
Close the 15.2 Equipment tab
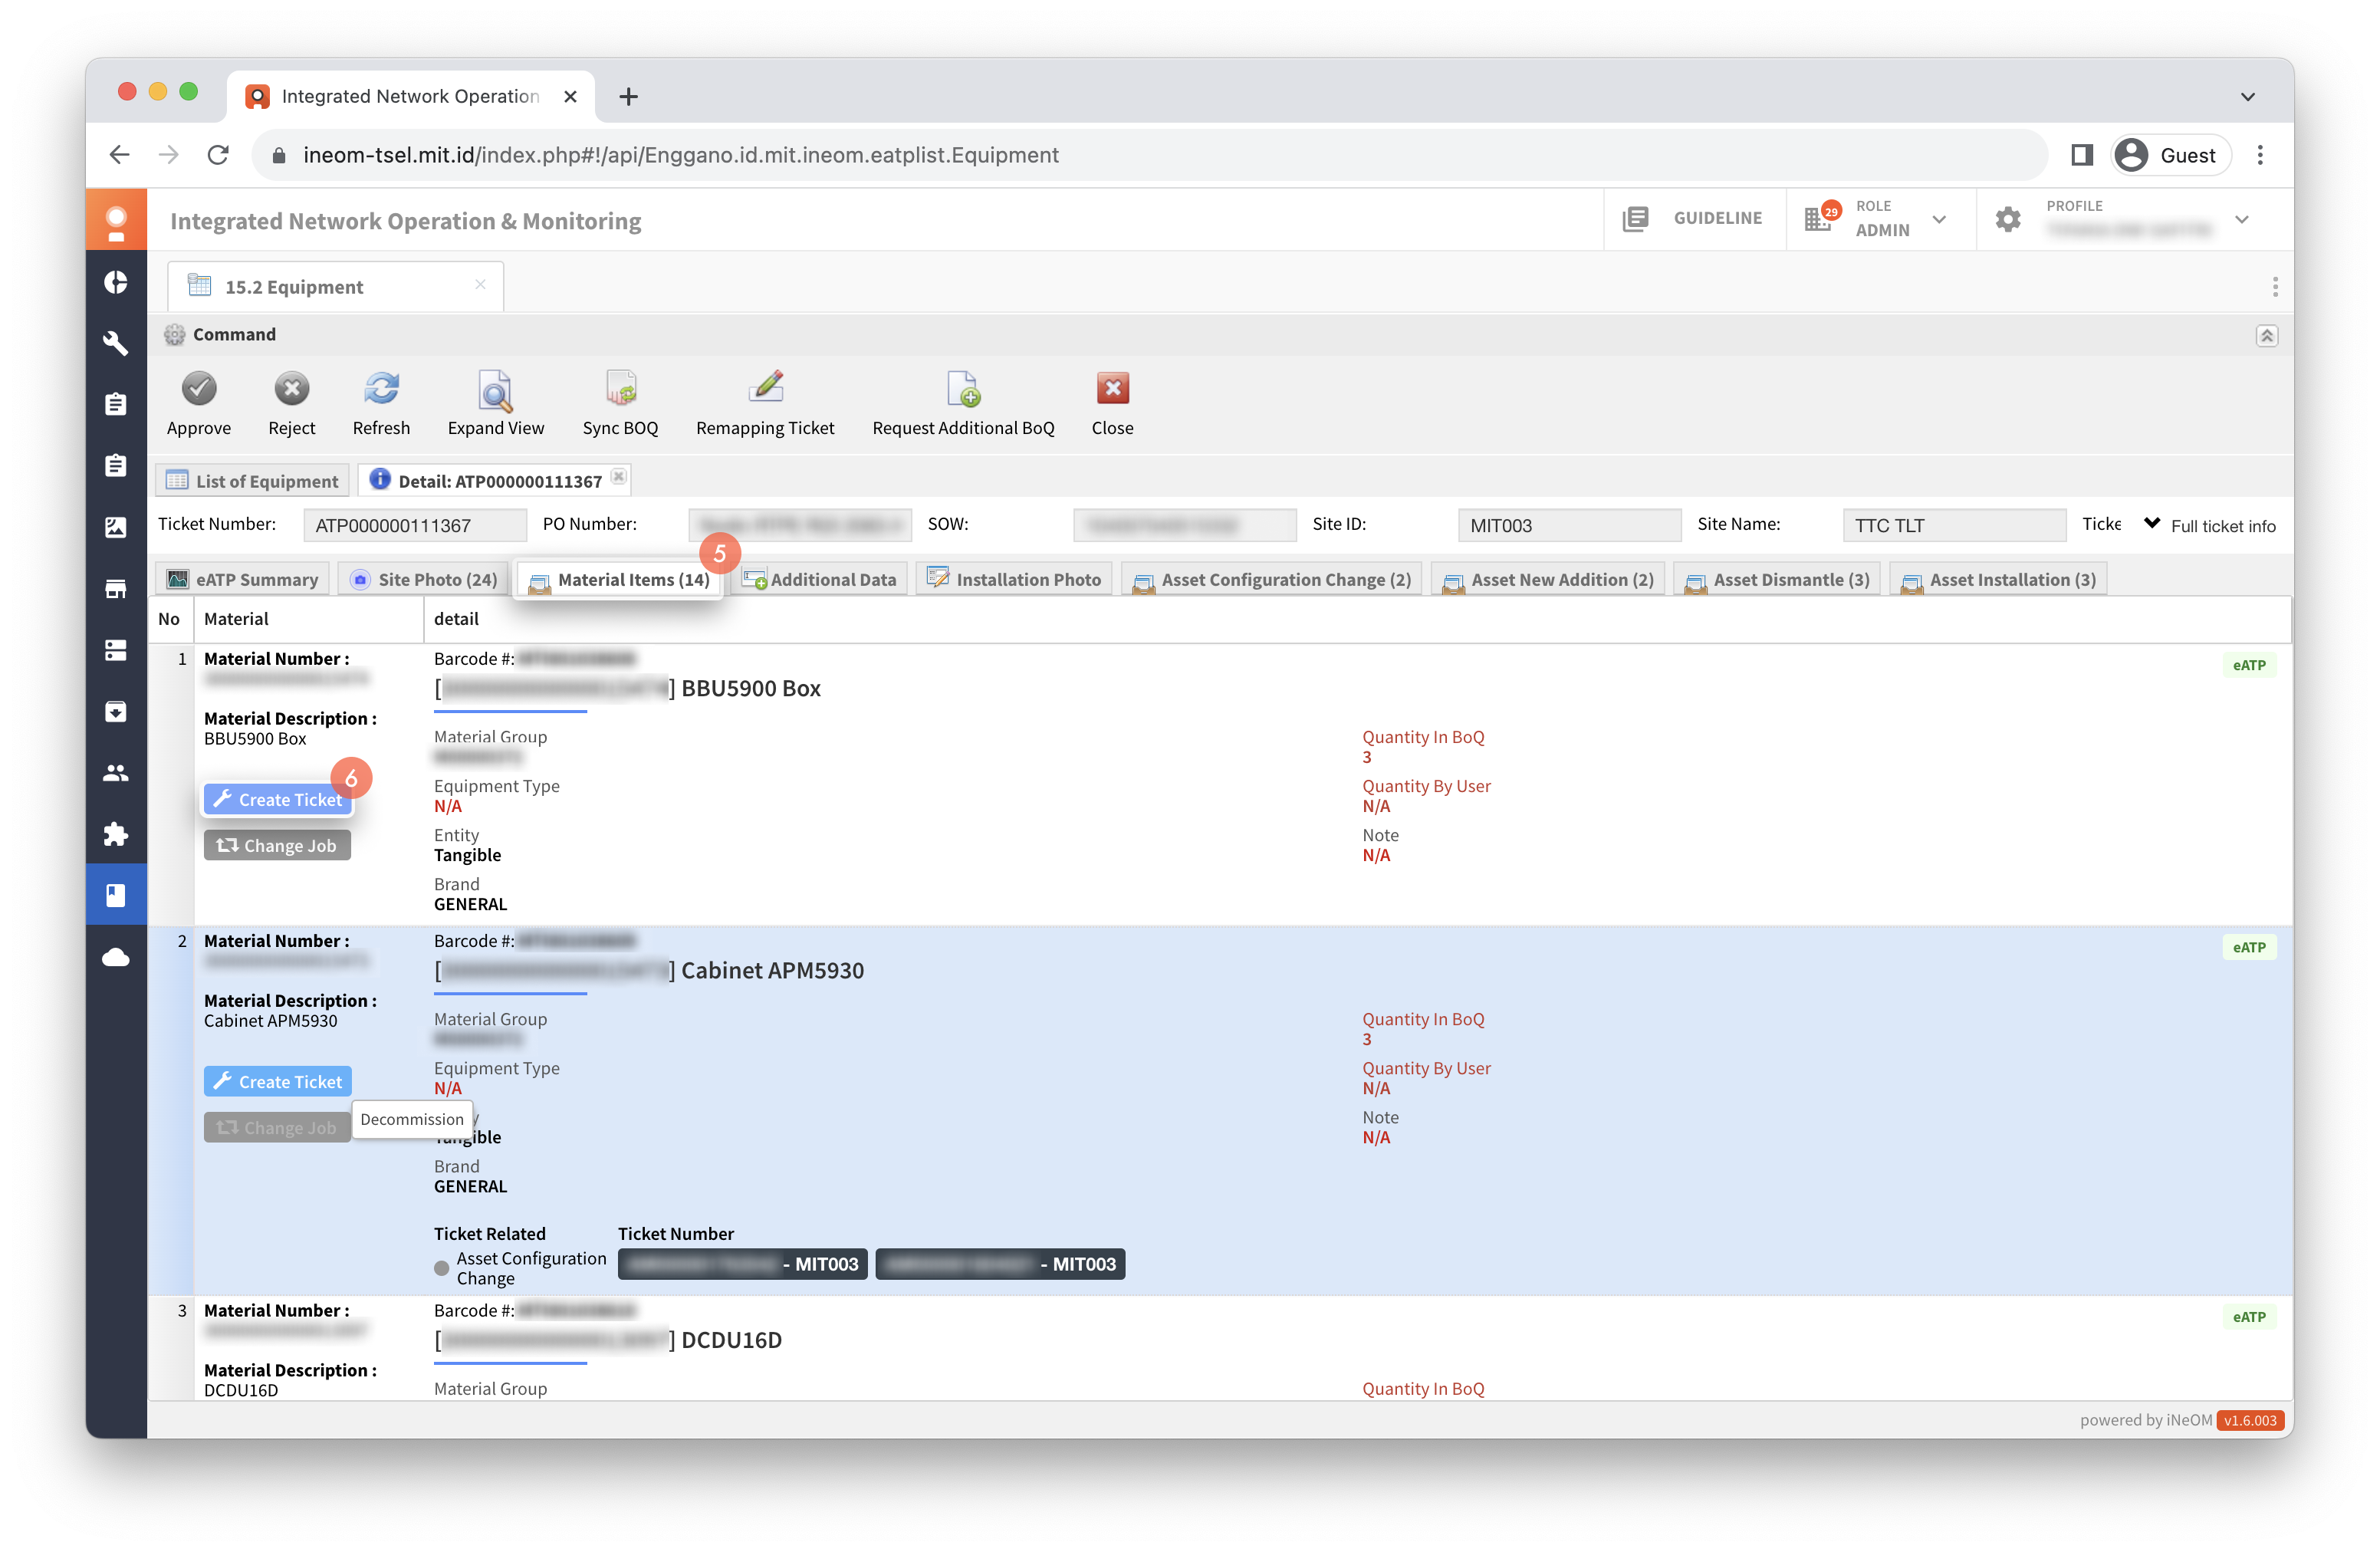click(x=480, y=285)
